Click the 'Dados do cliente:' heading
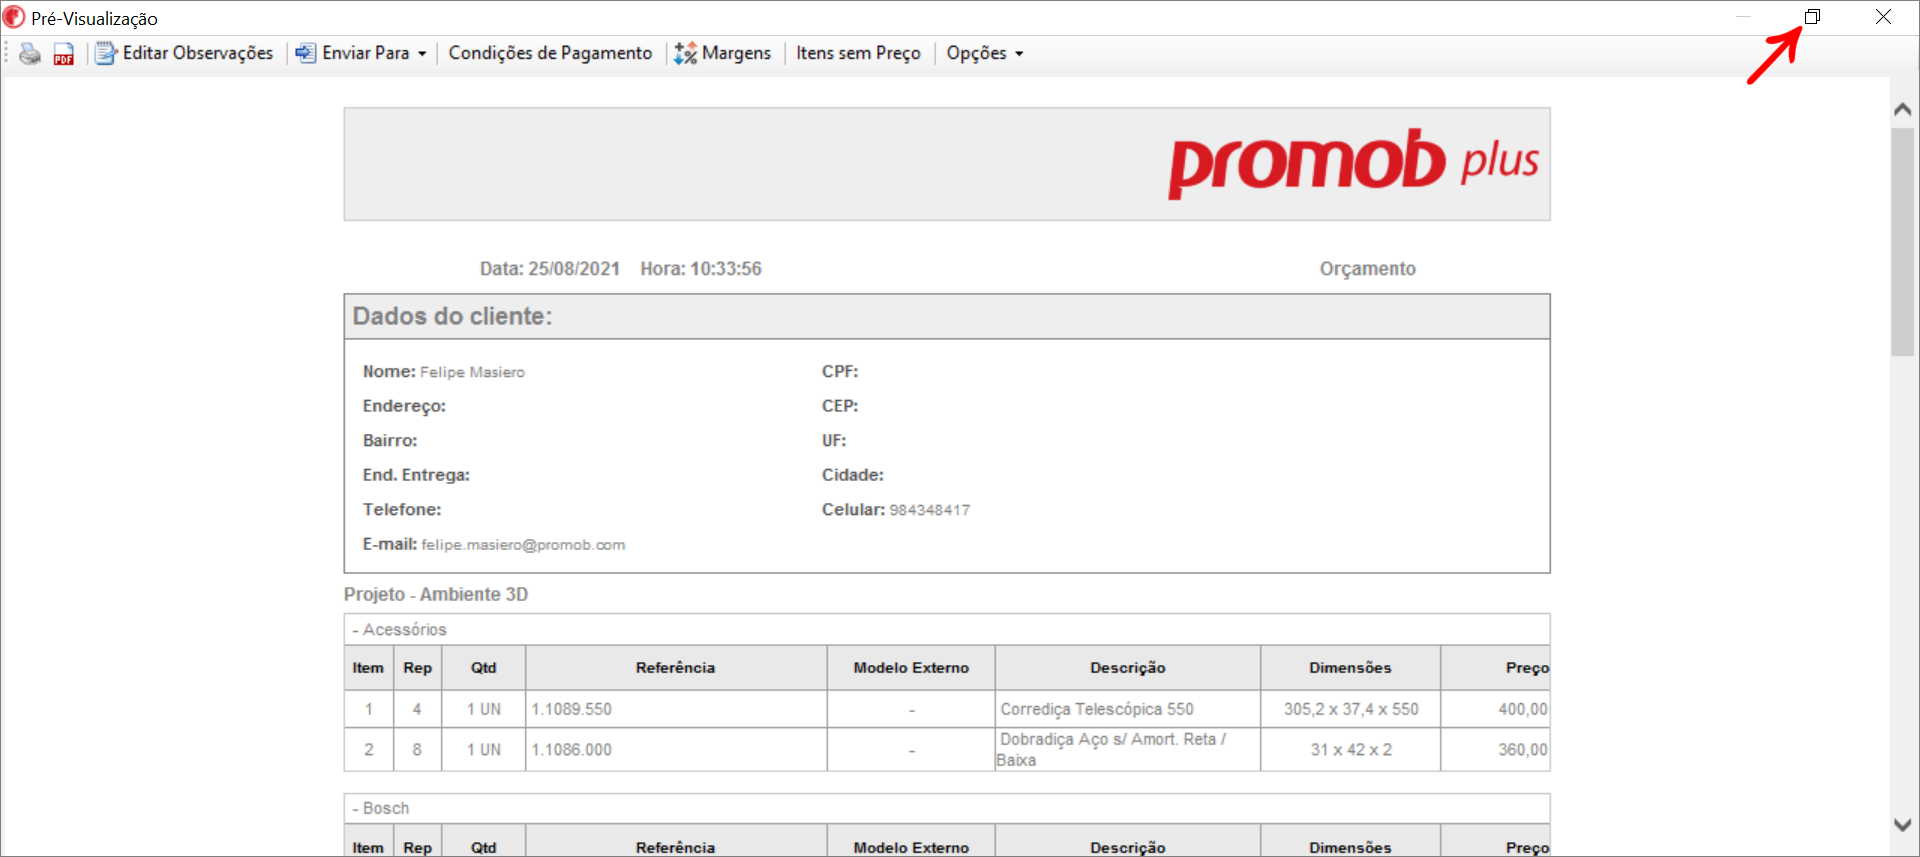The height and width of the screenshot is (857, 1920). tap(452, 316)
